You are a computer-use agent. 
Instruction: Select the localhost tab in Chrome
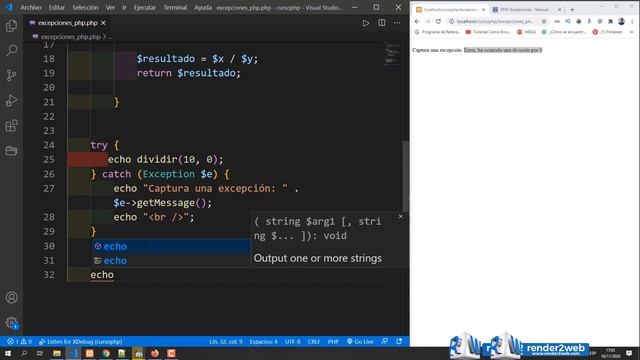click(450, 9)
